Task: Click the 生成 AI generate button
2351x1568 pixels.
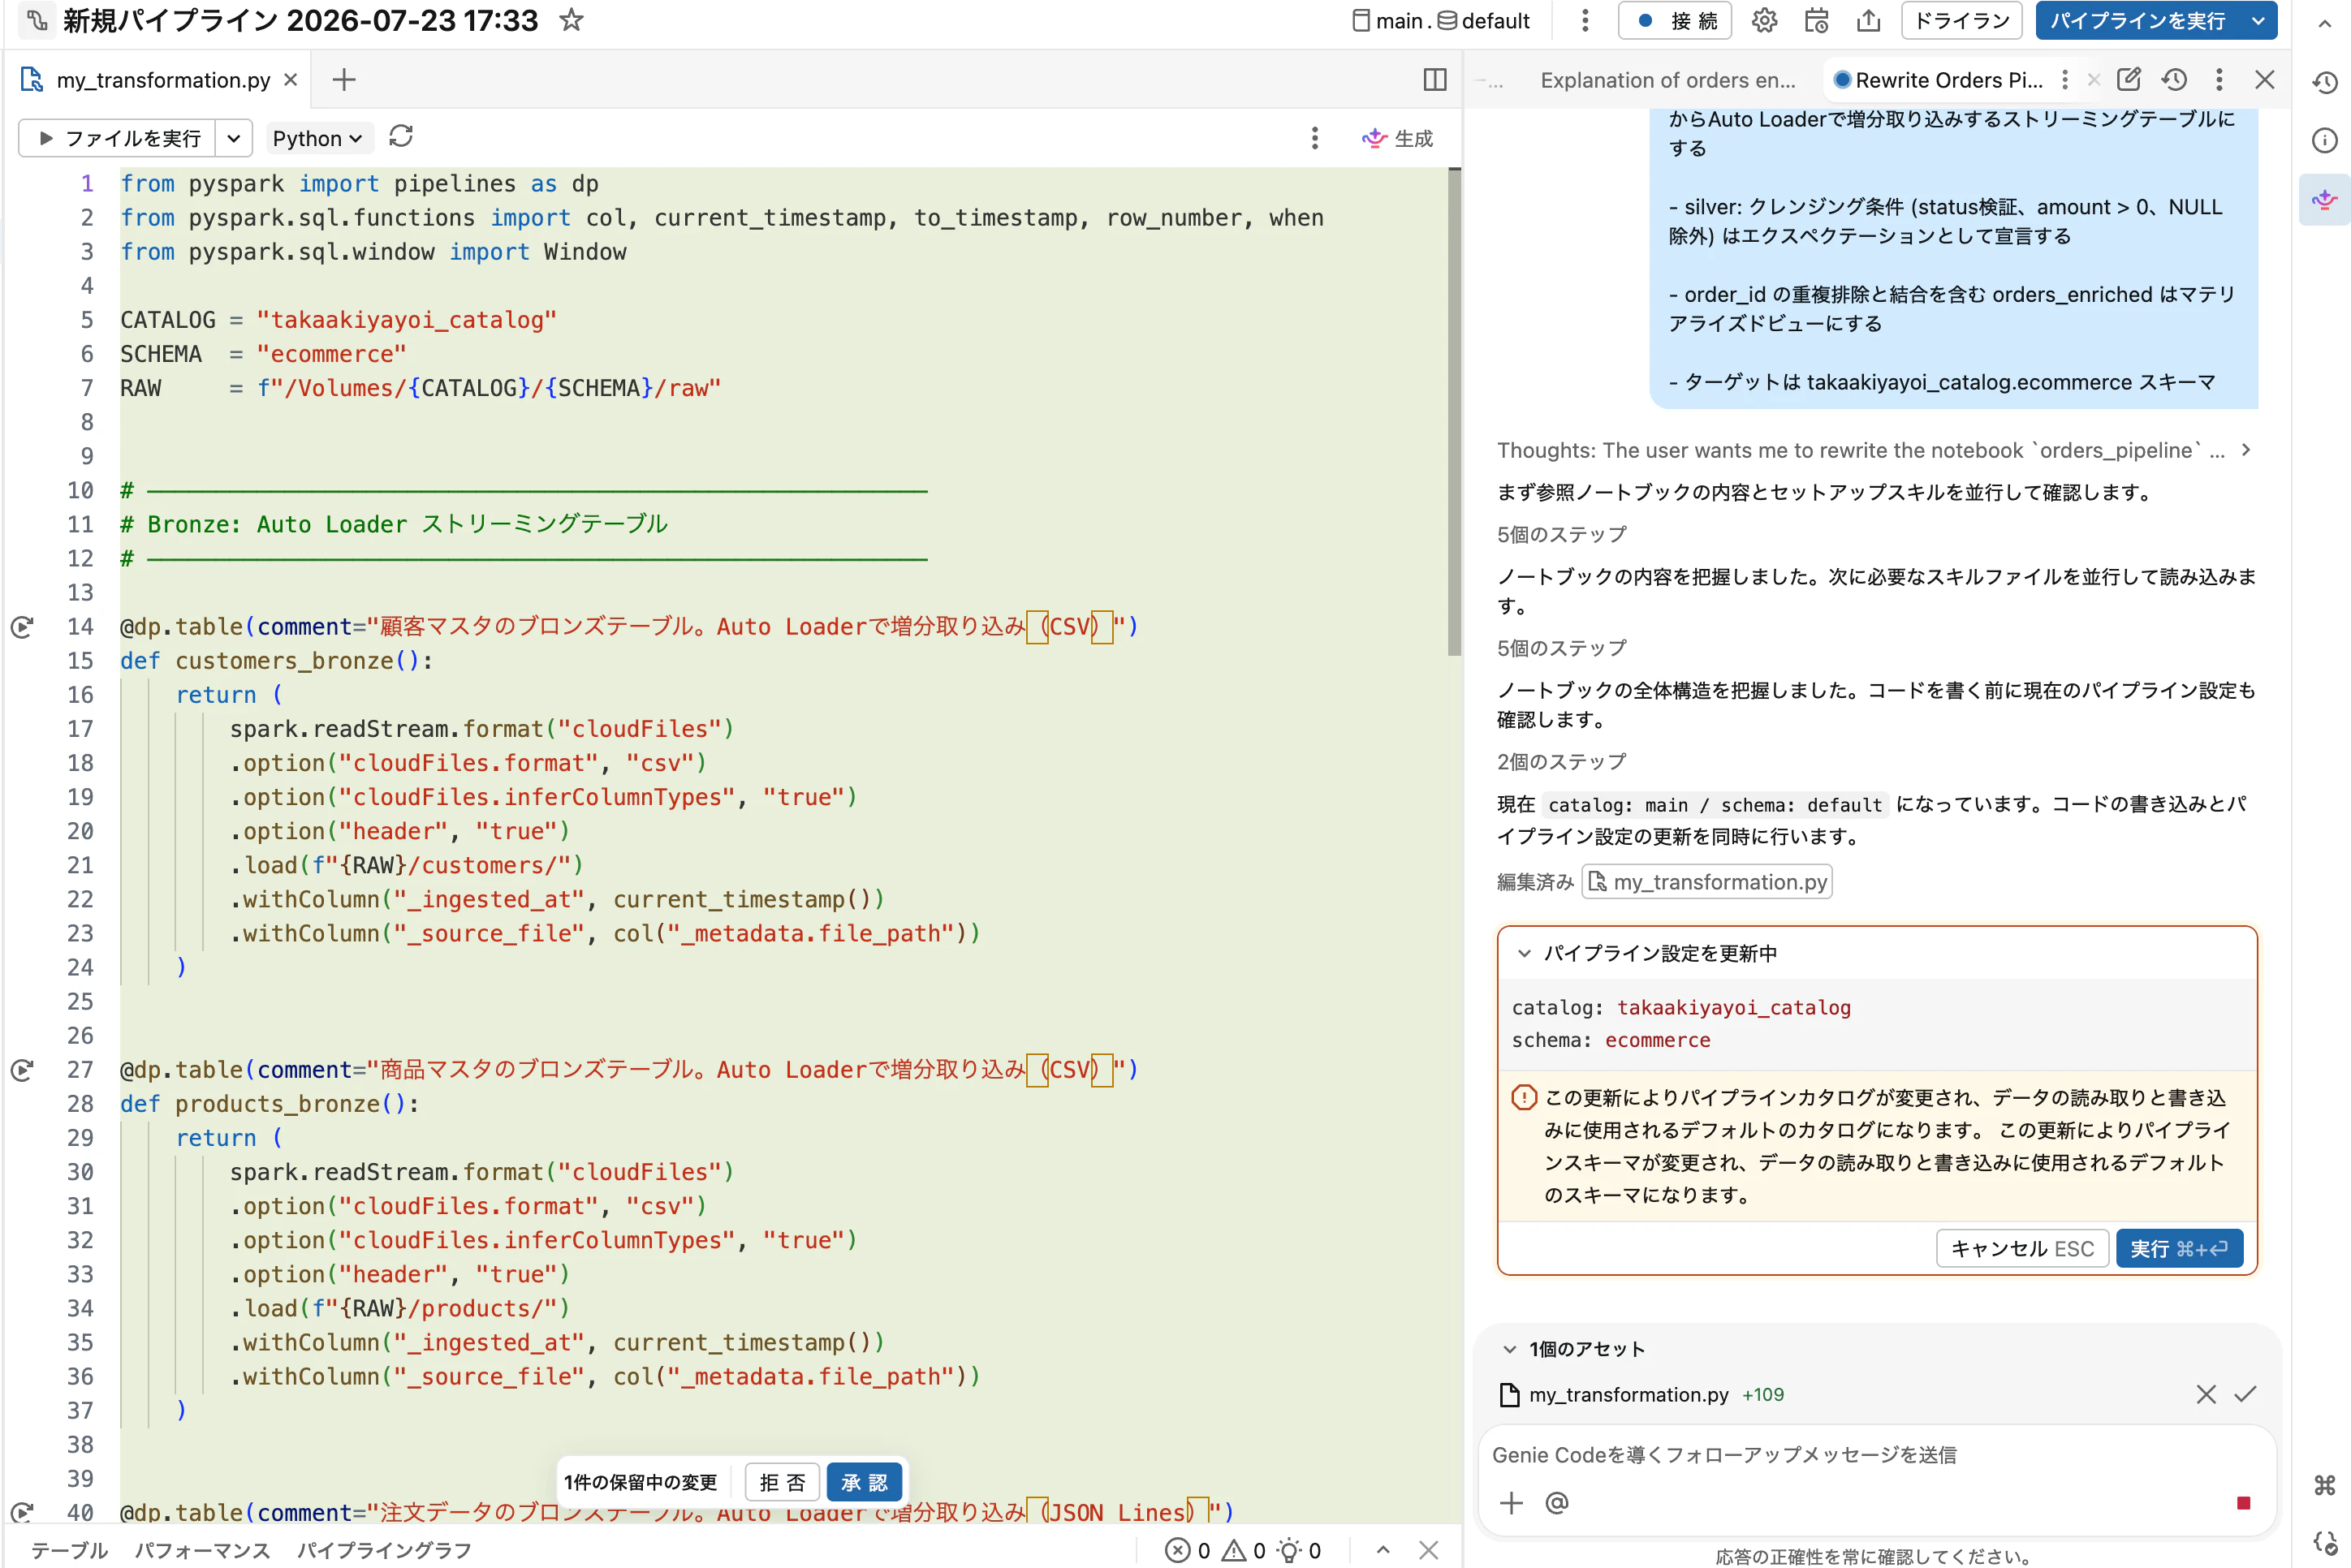Action: click(1397, 138)
